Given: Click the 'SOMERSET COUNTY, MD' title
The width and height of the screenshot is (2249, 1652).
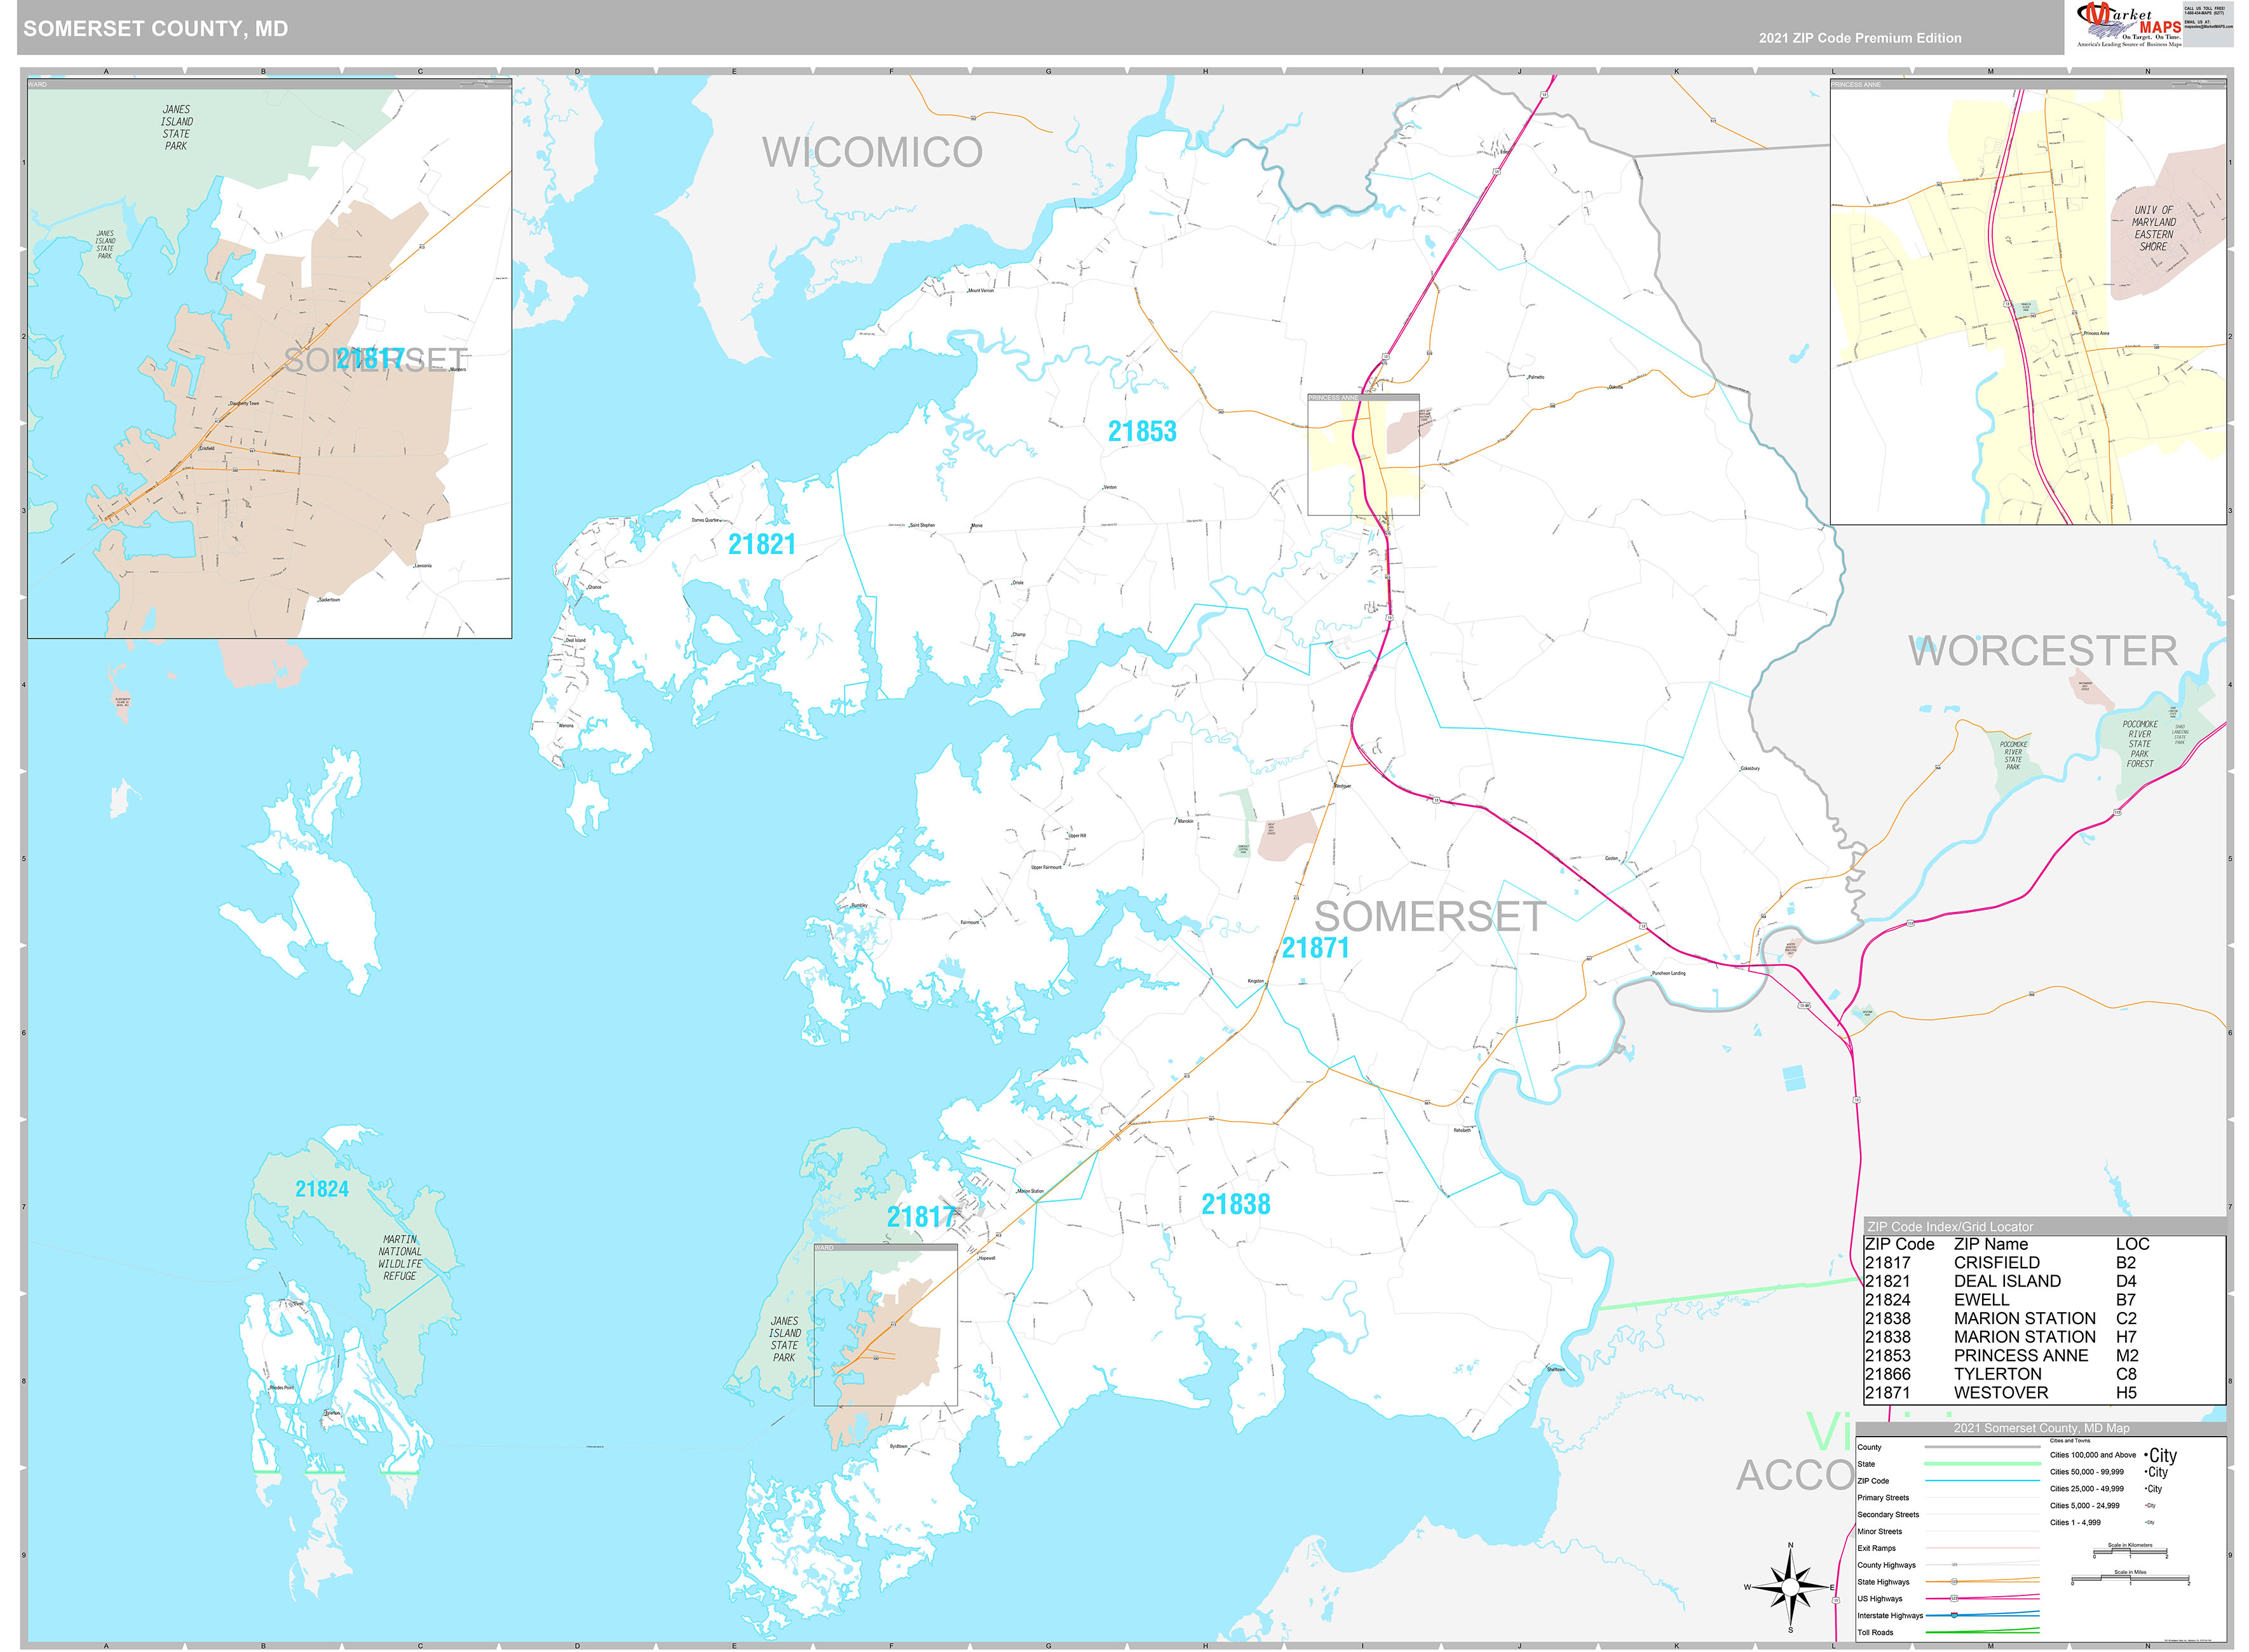Looking at the screenshot, I should pos(156,28).
